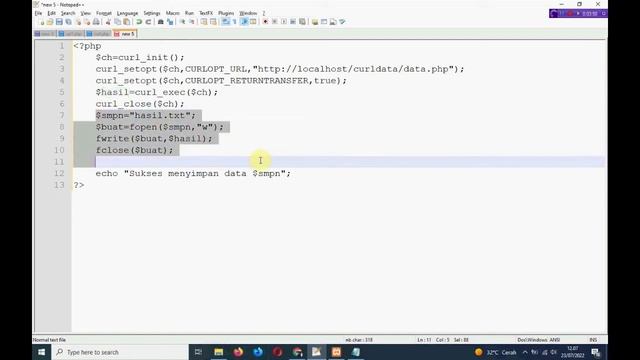Redo the edit via the toolbar arrow
640x360 pixels.
pos(149,22)
